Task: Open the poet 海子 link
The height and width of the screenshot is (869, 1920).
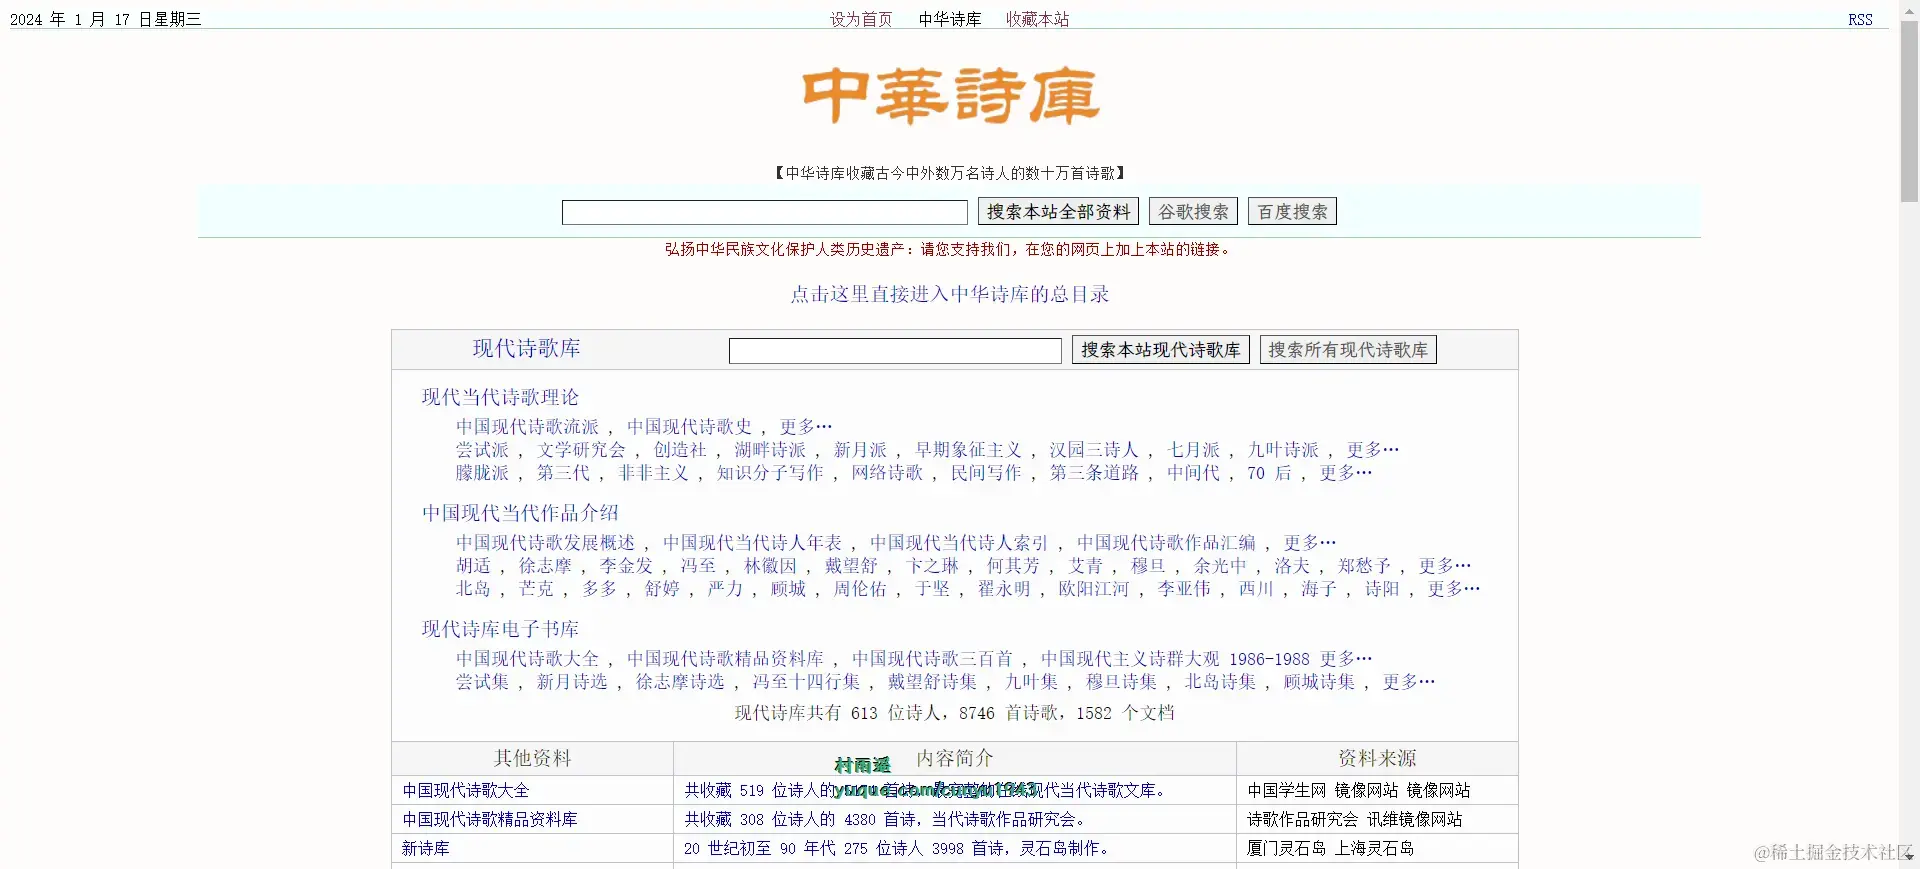Action: (x=1318, y=589)
